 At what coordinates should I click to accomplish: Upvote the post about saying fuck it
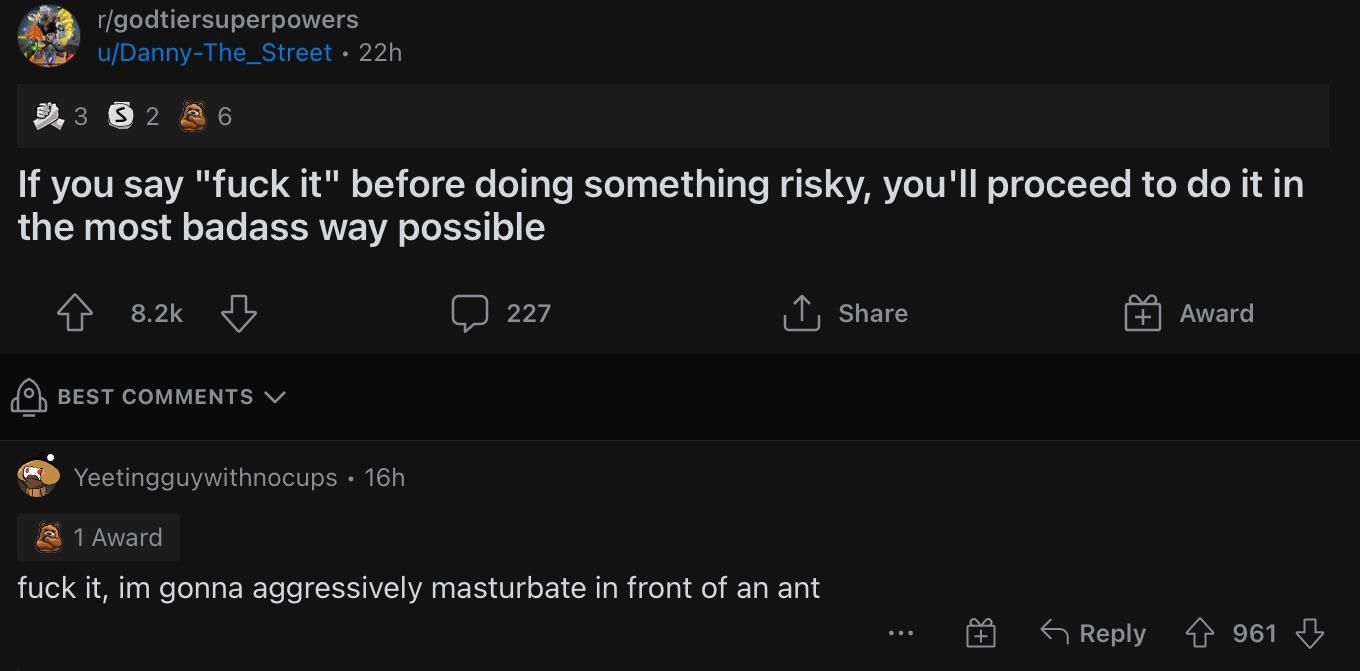coord(74,313)
